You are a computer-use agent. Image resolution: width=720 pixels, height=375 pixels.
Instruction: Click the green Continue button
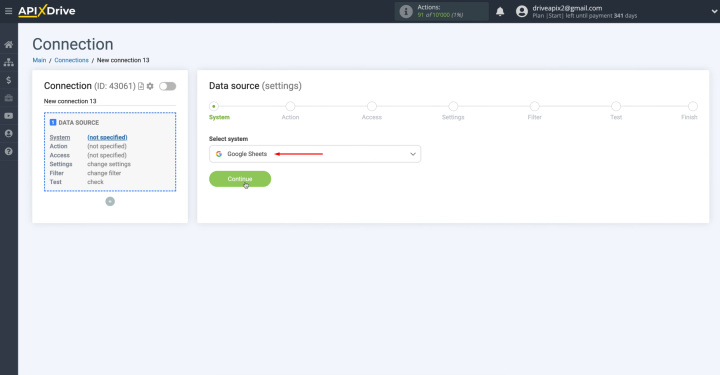pyautogui.click(x=240, y=179)
